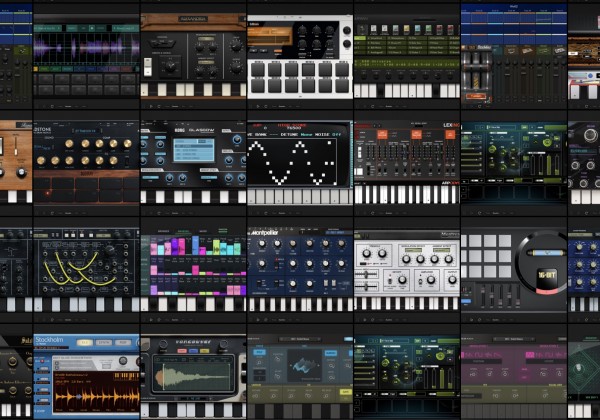The image size is (600, 420).
Task: Click the blue LCD preset display on Glasgow synth
Action: click(194, 150)
